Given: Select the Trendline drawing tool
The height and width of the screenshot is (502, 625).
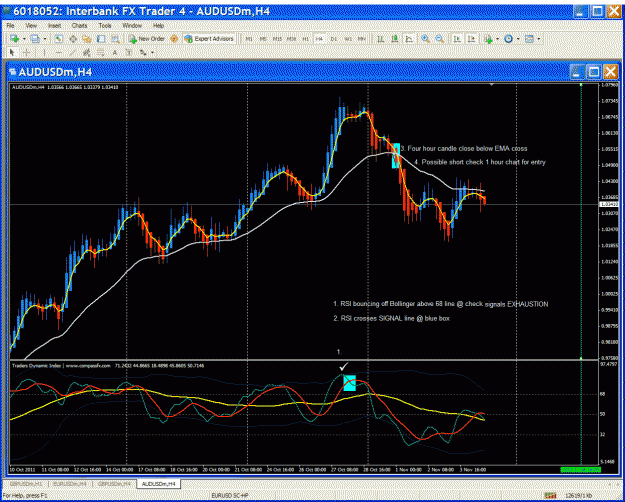Looking at the screenshot, I should click(x=73, y=52).
